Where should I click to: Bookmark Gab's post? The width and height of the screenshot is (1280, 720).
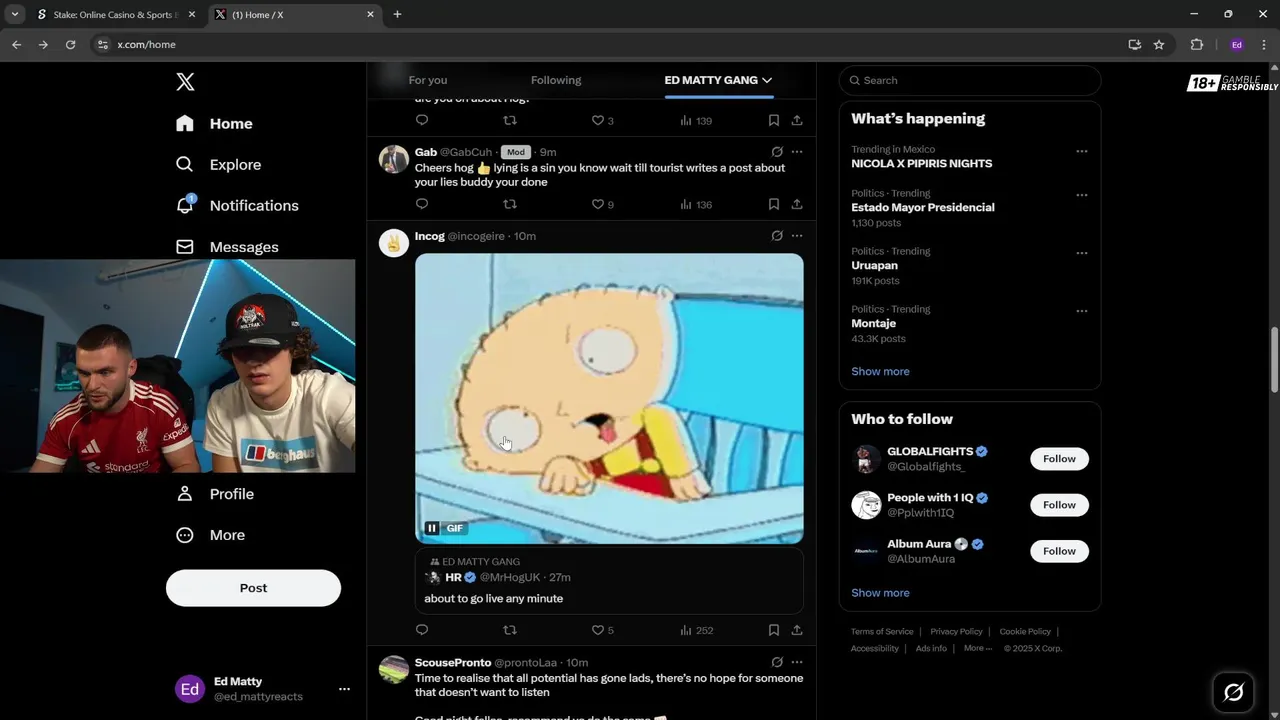774,204
